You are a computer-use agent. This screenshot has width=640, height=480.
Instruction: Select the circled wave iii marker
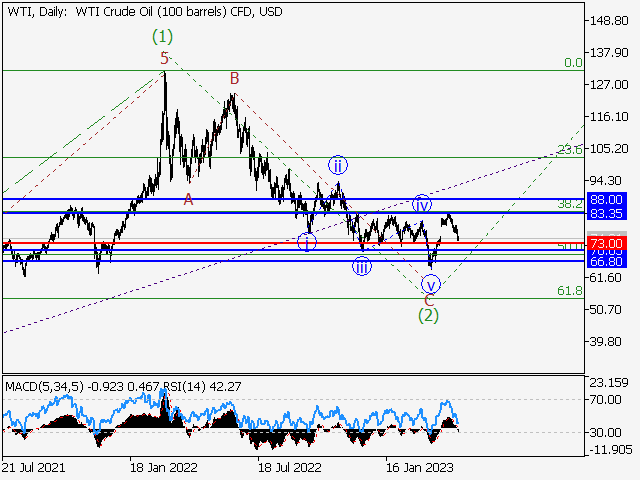(361, 266)
